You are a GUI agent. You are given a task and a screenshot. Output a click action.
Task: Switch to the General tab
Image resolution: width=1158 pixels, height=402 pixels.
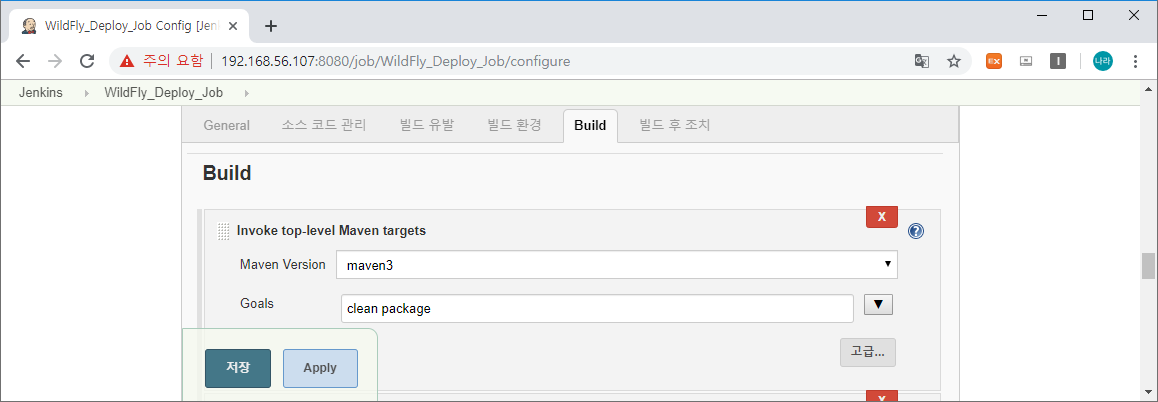pyautogui.click(x=227, y=126)
